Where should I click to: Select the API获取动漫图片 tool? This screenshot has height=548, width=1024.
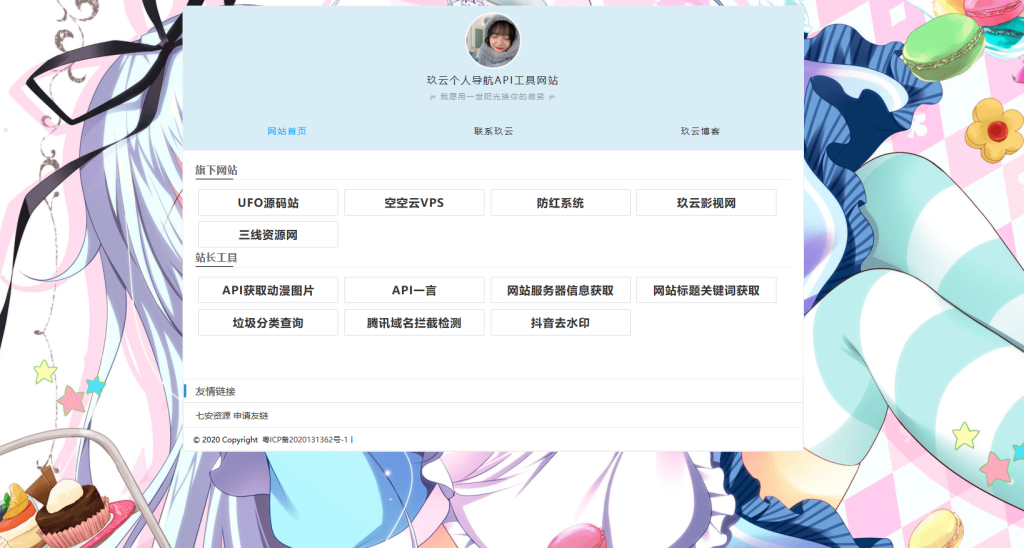pos(268,290)
